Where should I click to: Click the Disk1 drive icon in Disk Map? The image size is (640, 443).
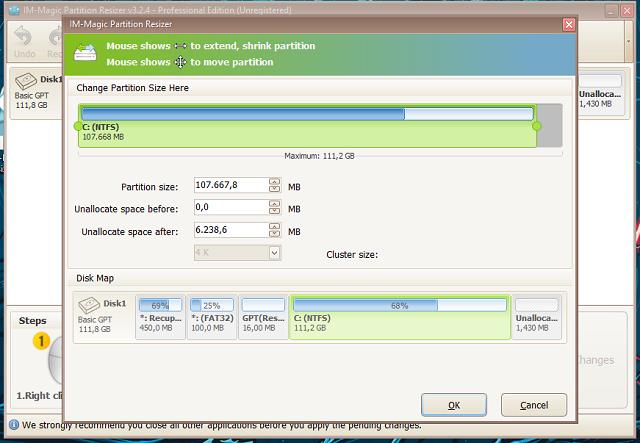point(89,305)
